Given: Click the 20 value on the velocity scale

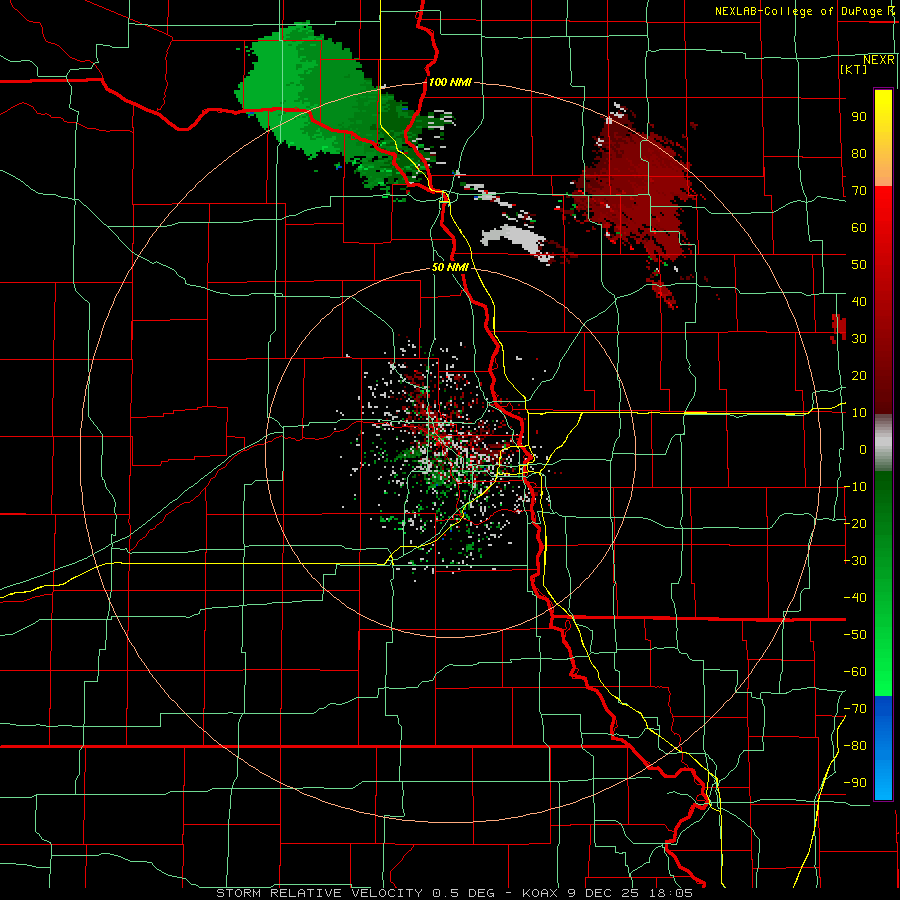Looking at the screenshot, I should click(x=859, y=375).
